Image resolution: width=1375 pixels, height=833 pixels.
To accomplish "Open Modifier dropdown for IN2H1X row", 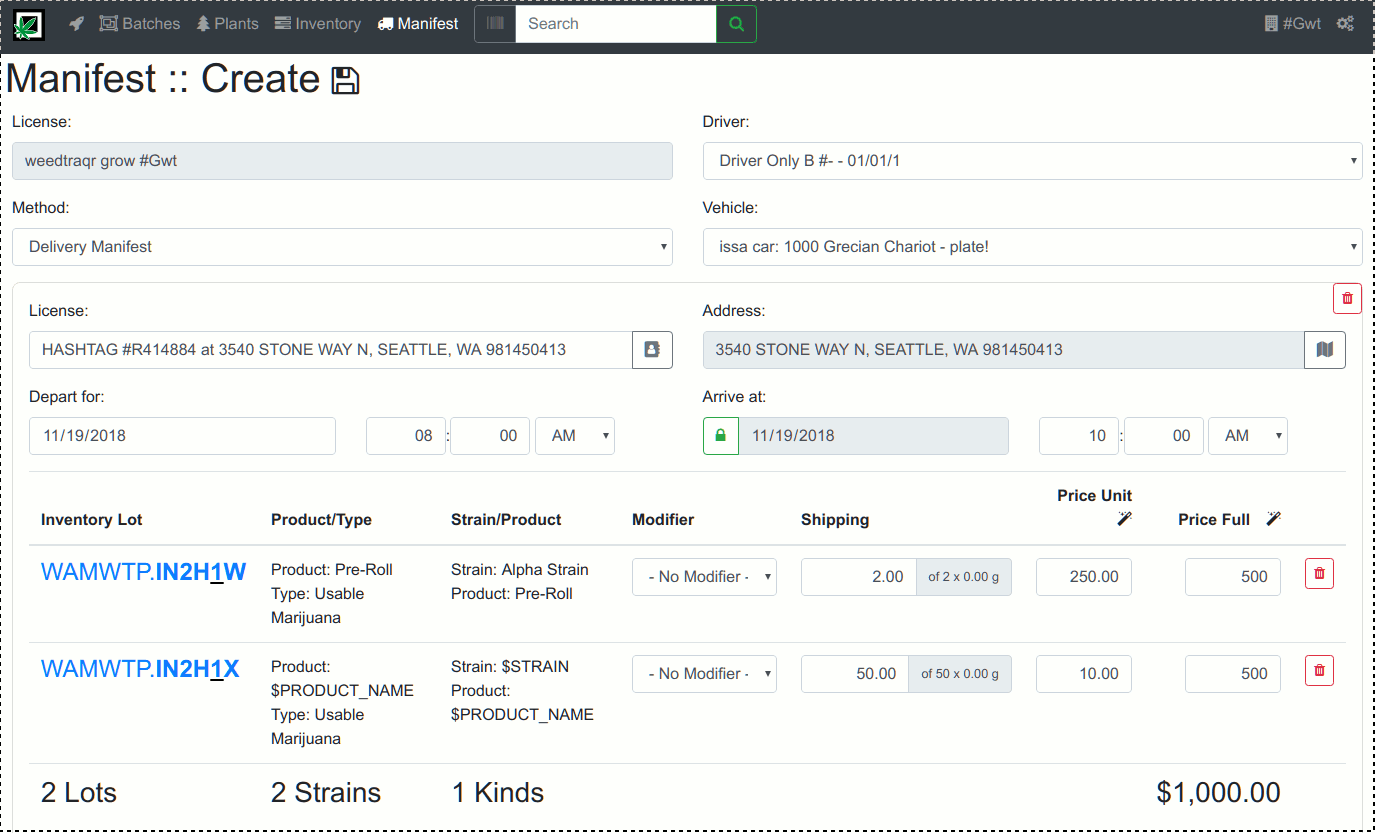I will 704,674.
